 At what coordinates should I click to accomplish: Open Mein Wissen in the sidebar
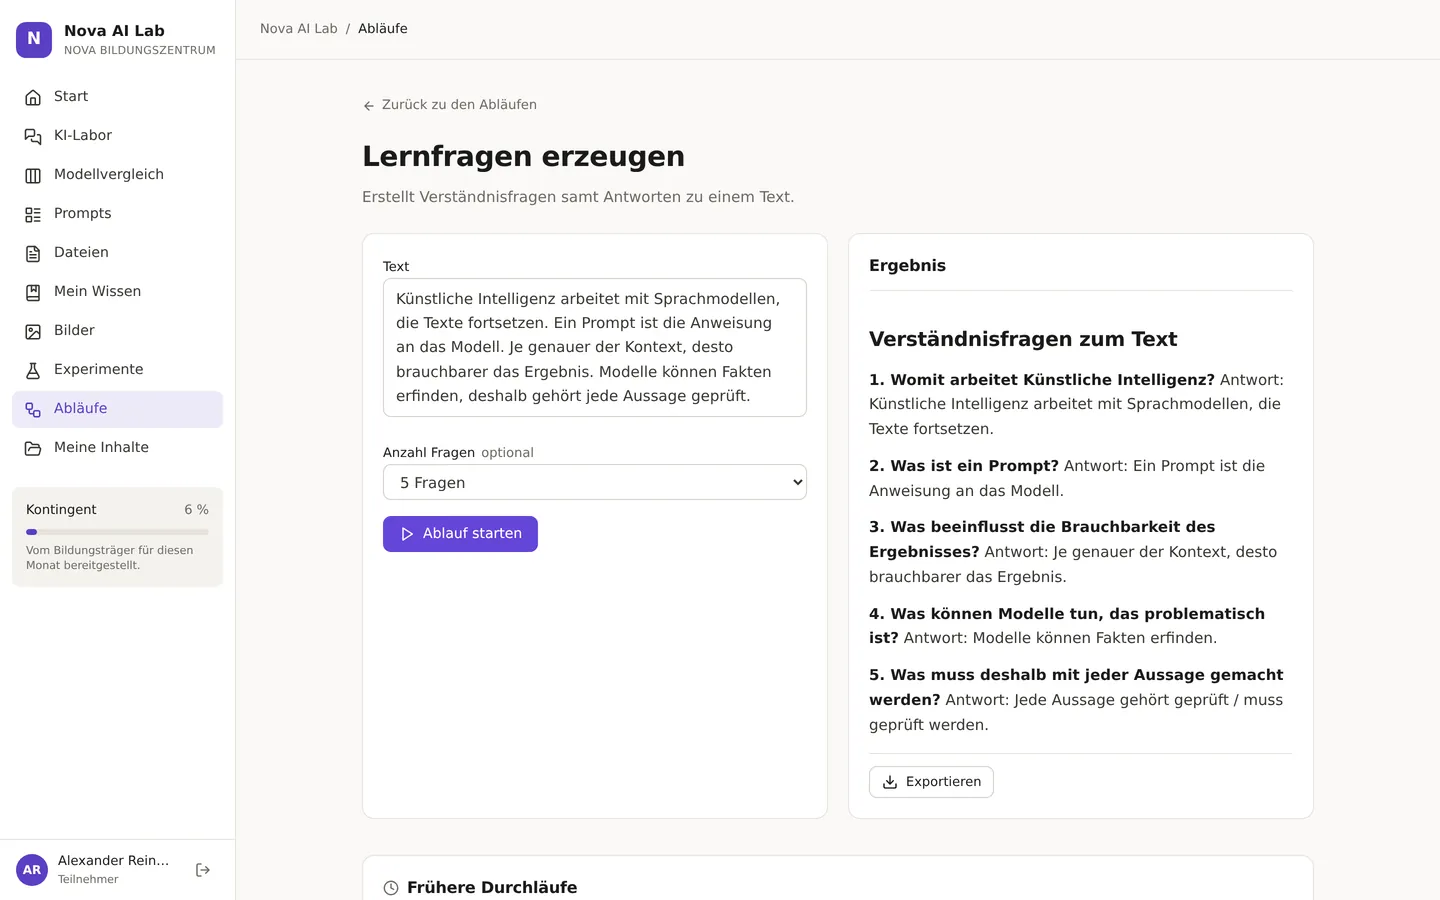[117, 292]
